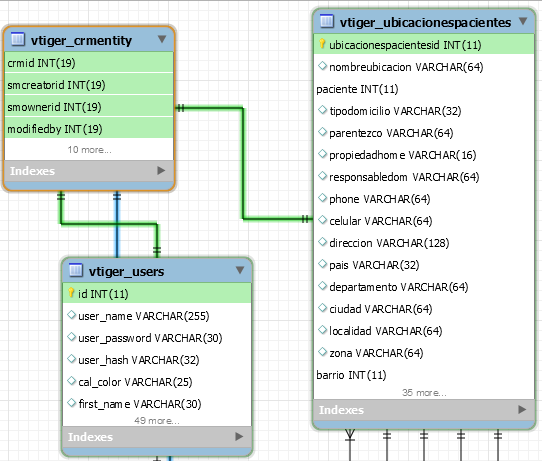This screenshot has height=461, width=542.
Task: Click the vtiger_ubicacionespacientes table icon
Action: click(327, 21)
